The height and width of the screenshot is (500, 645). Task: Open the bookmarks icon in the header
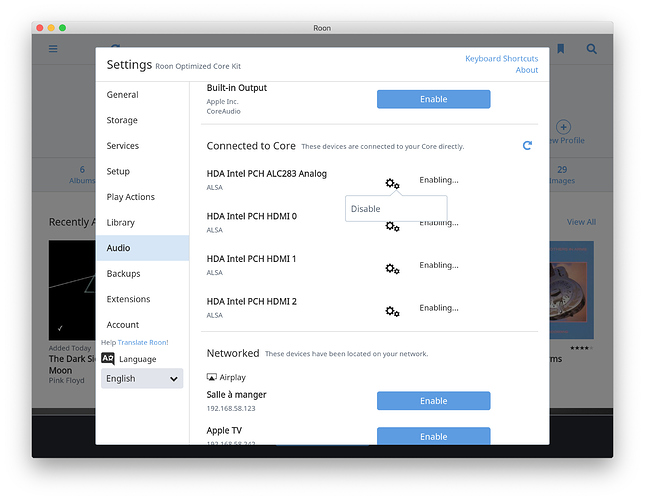pos(560,49)
